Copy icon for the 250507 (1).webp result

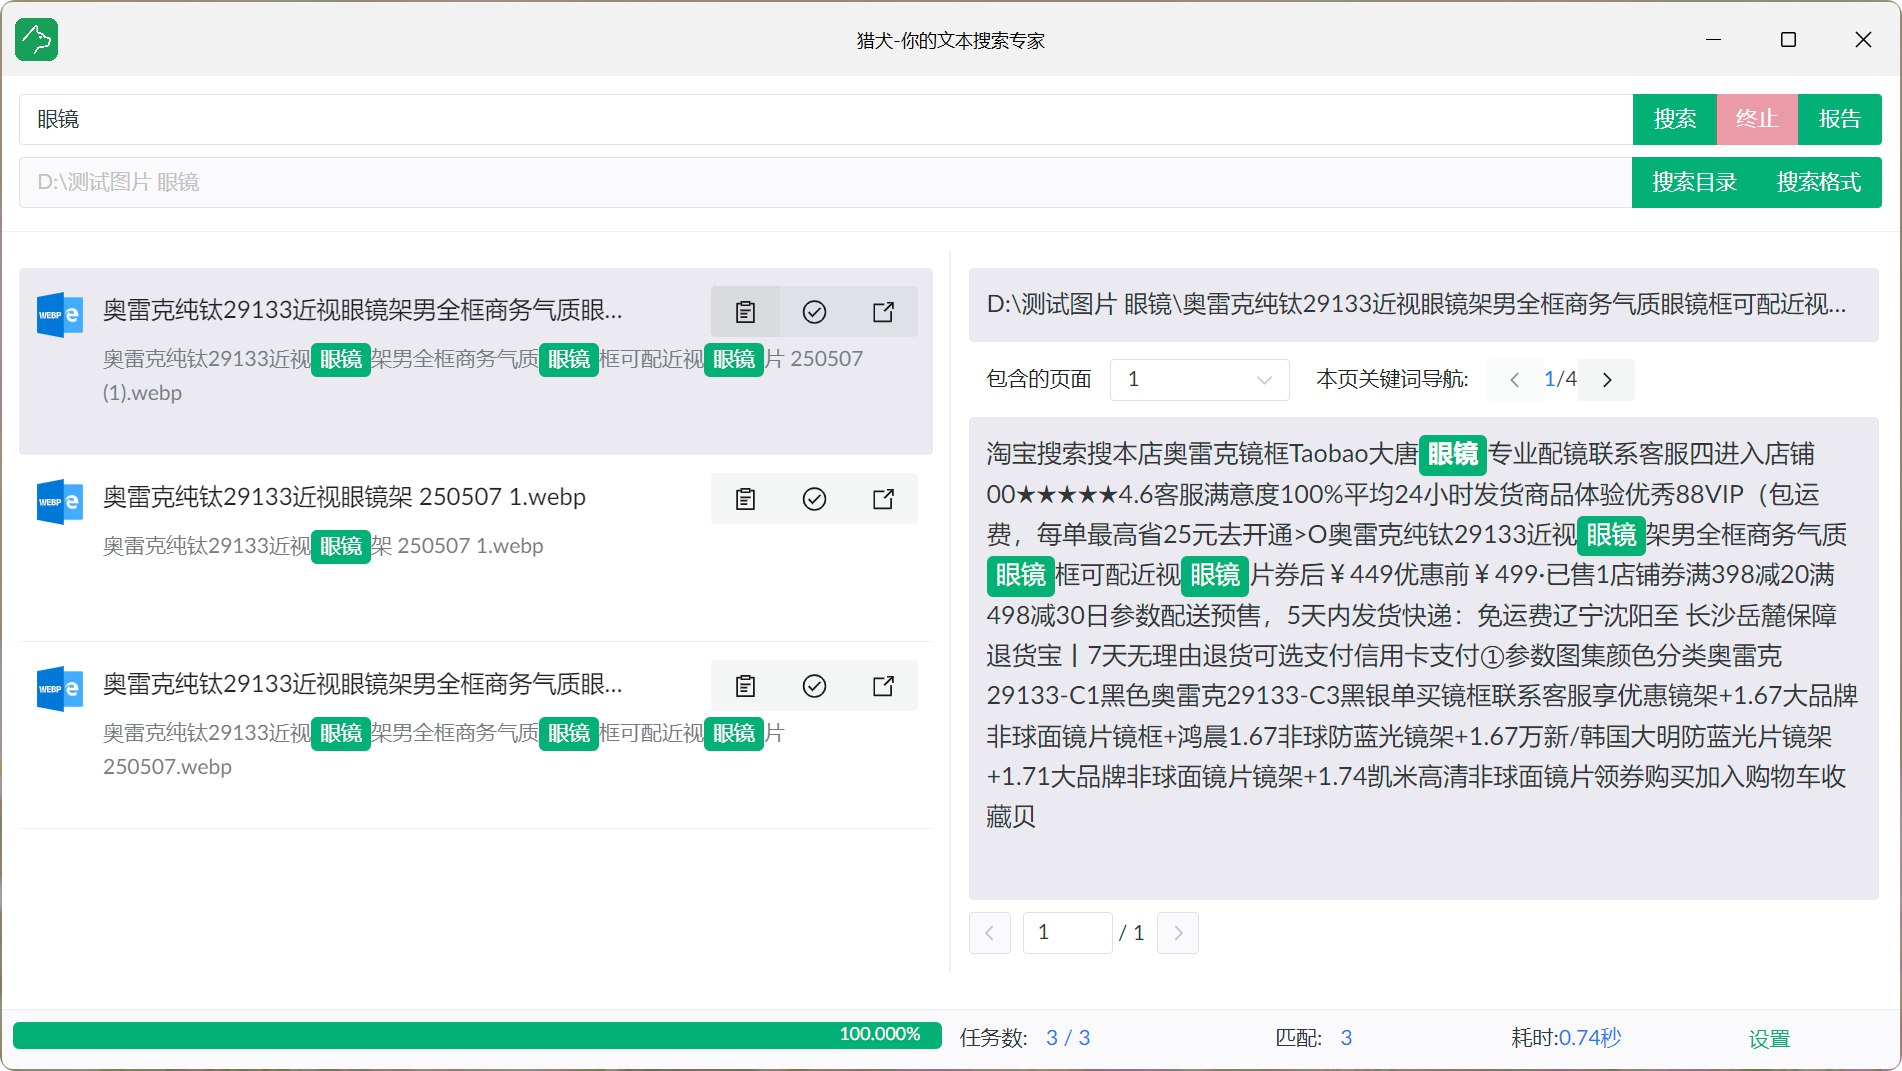pos(745,312)
